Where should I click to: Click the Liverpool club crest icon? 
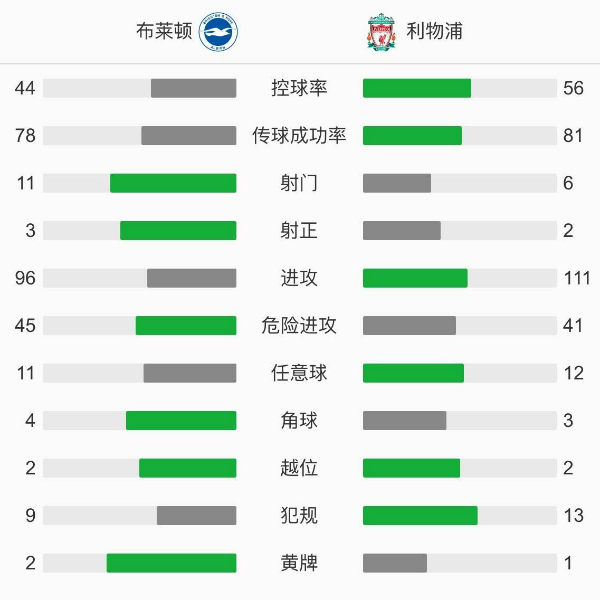point(381,32)
